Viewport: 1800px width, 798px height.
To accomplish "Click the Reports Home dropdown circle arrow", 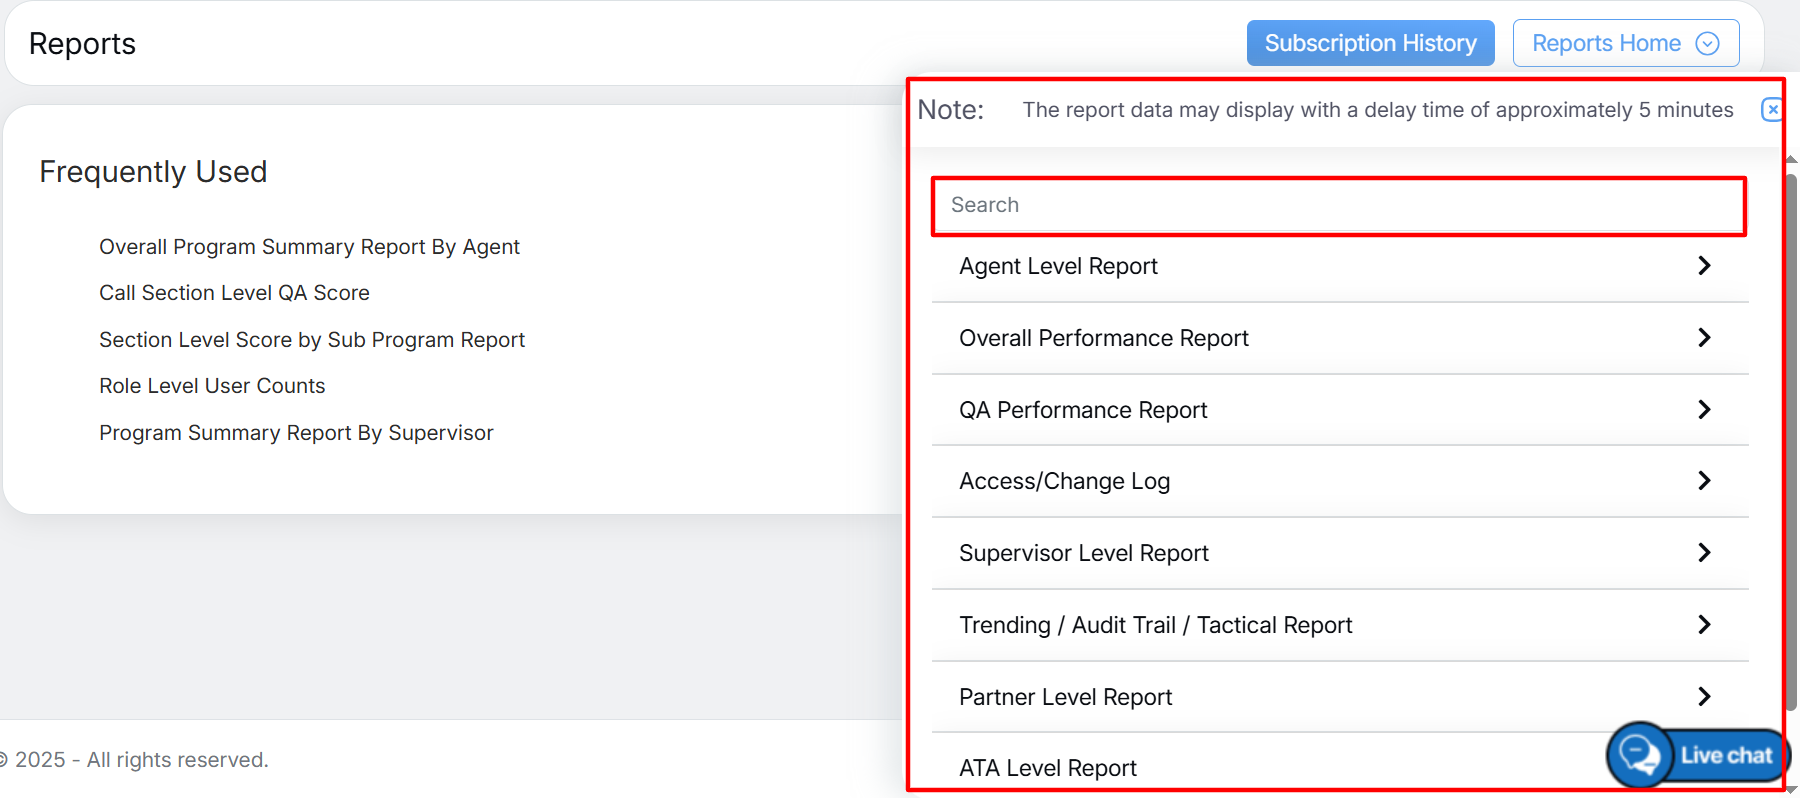I will click(x=1708, y=43).
